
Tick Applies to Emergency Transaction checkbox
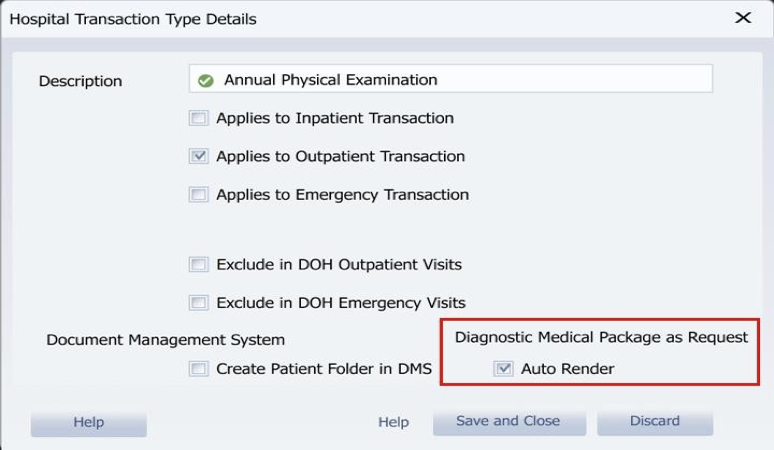pos(198,194)
